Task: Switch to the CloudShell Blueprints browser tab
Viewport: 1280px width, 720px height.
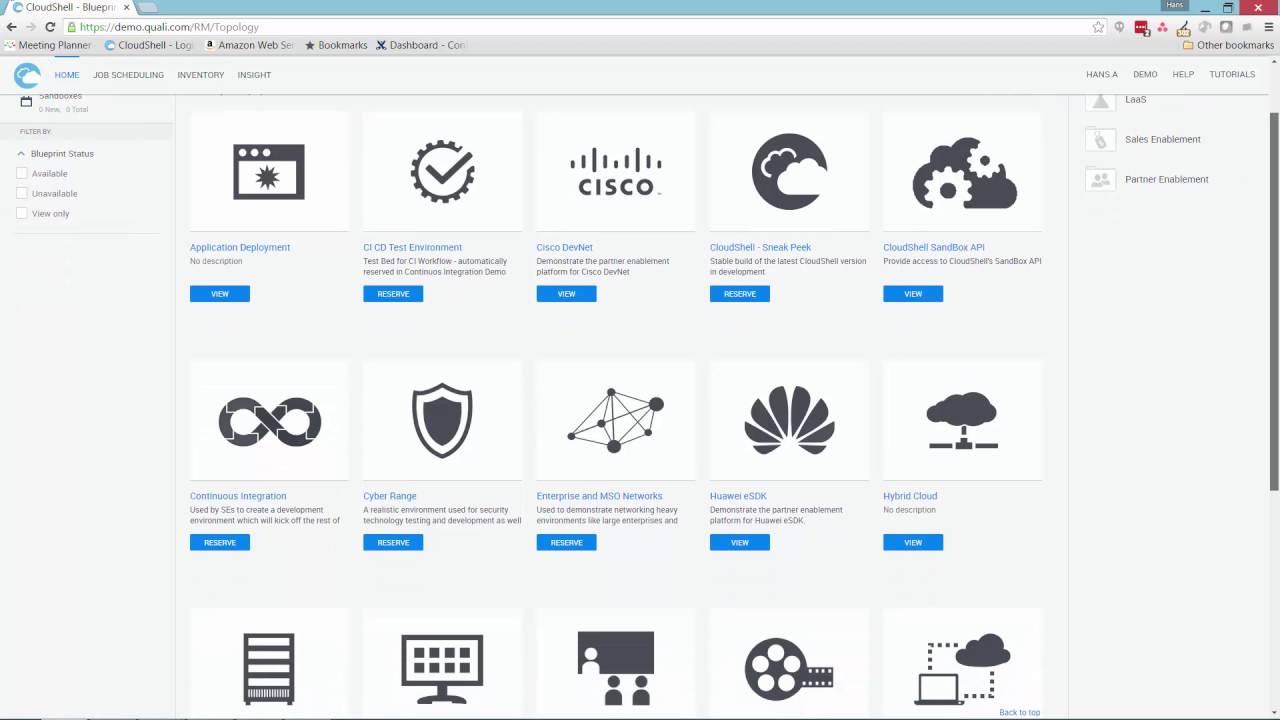Action: (69, 7)
